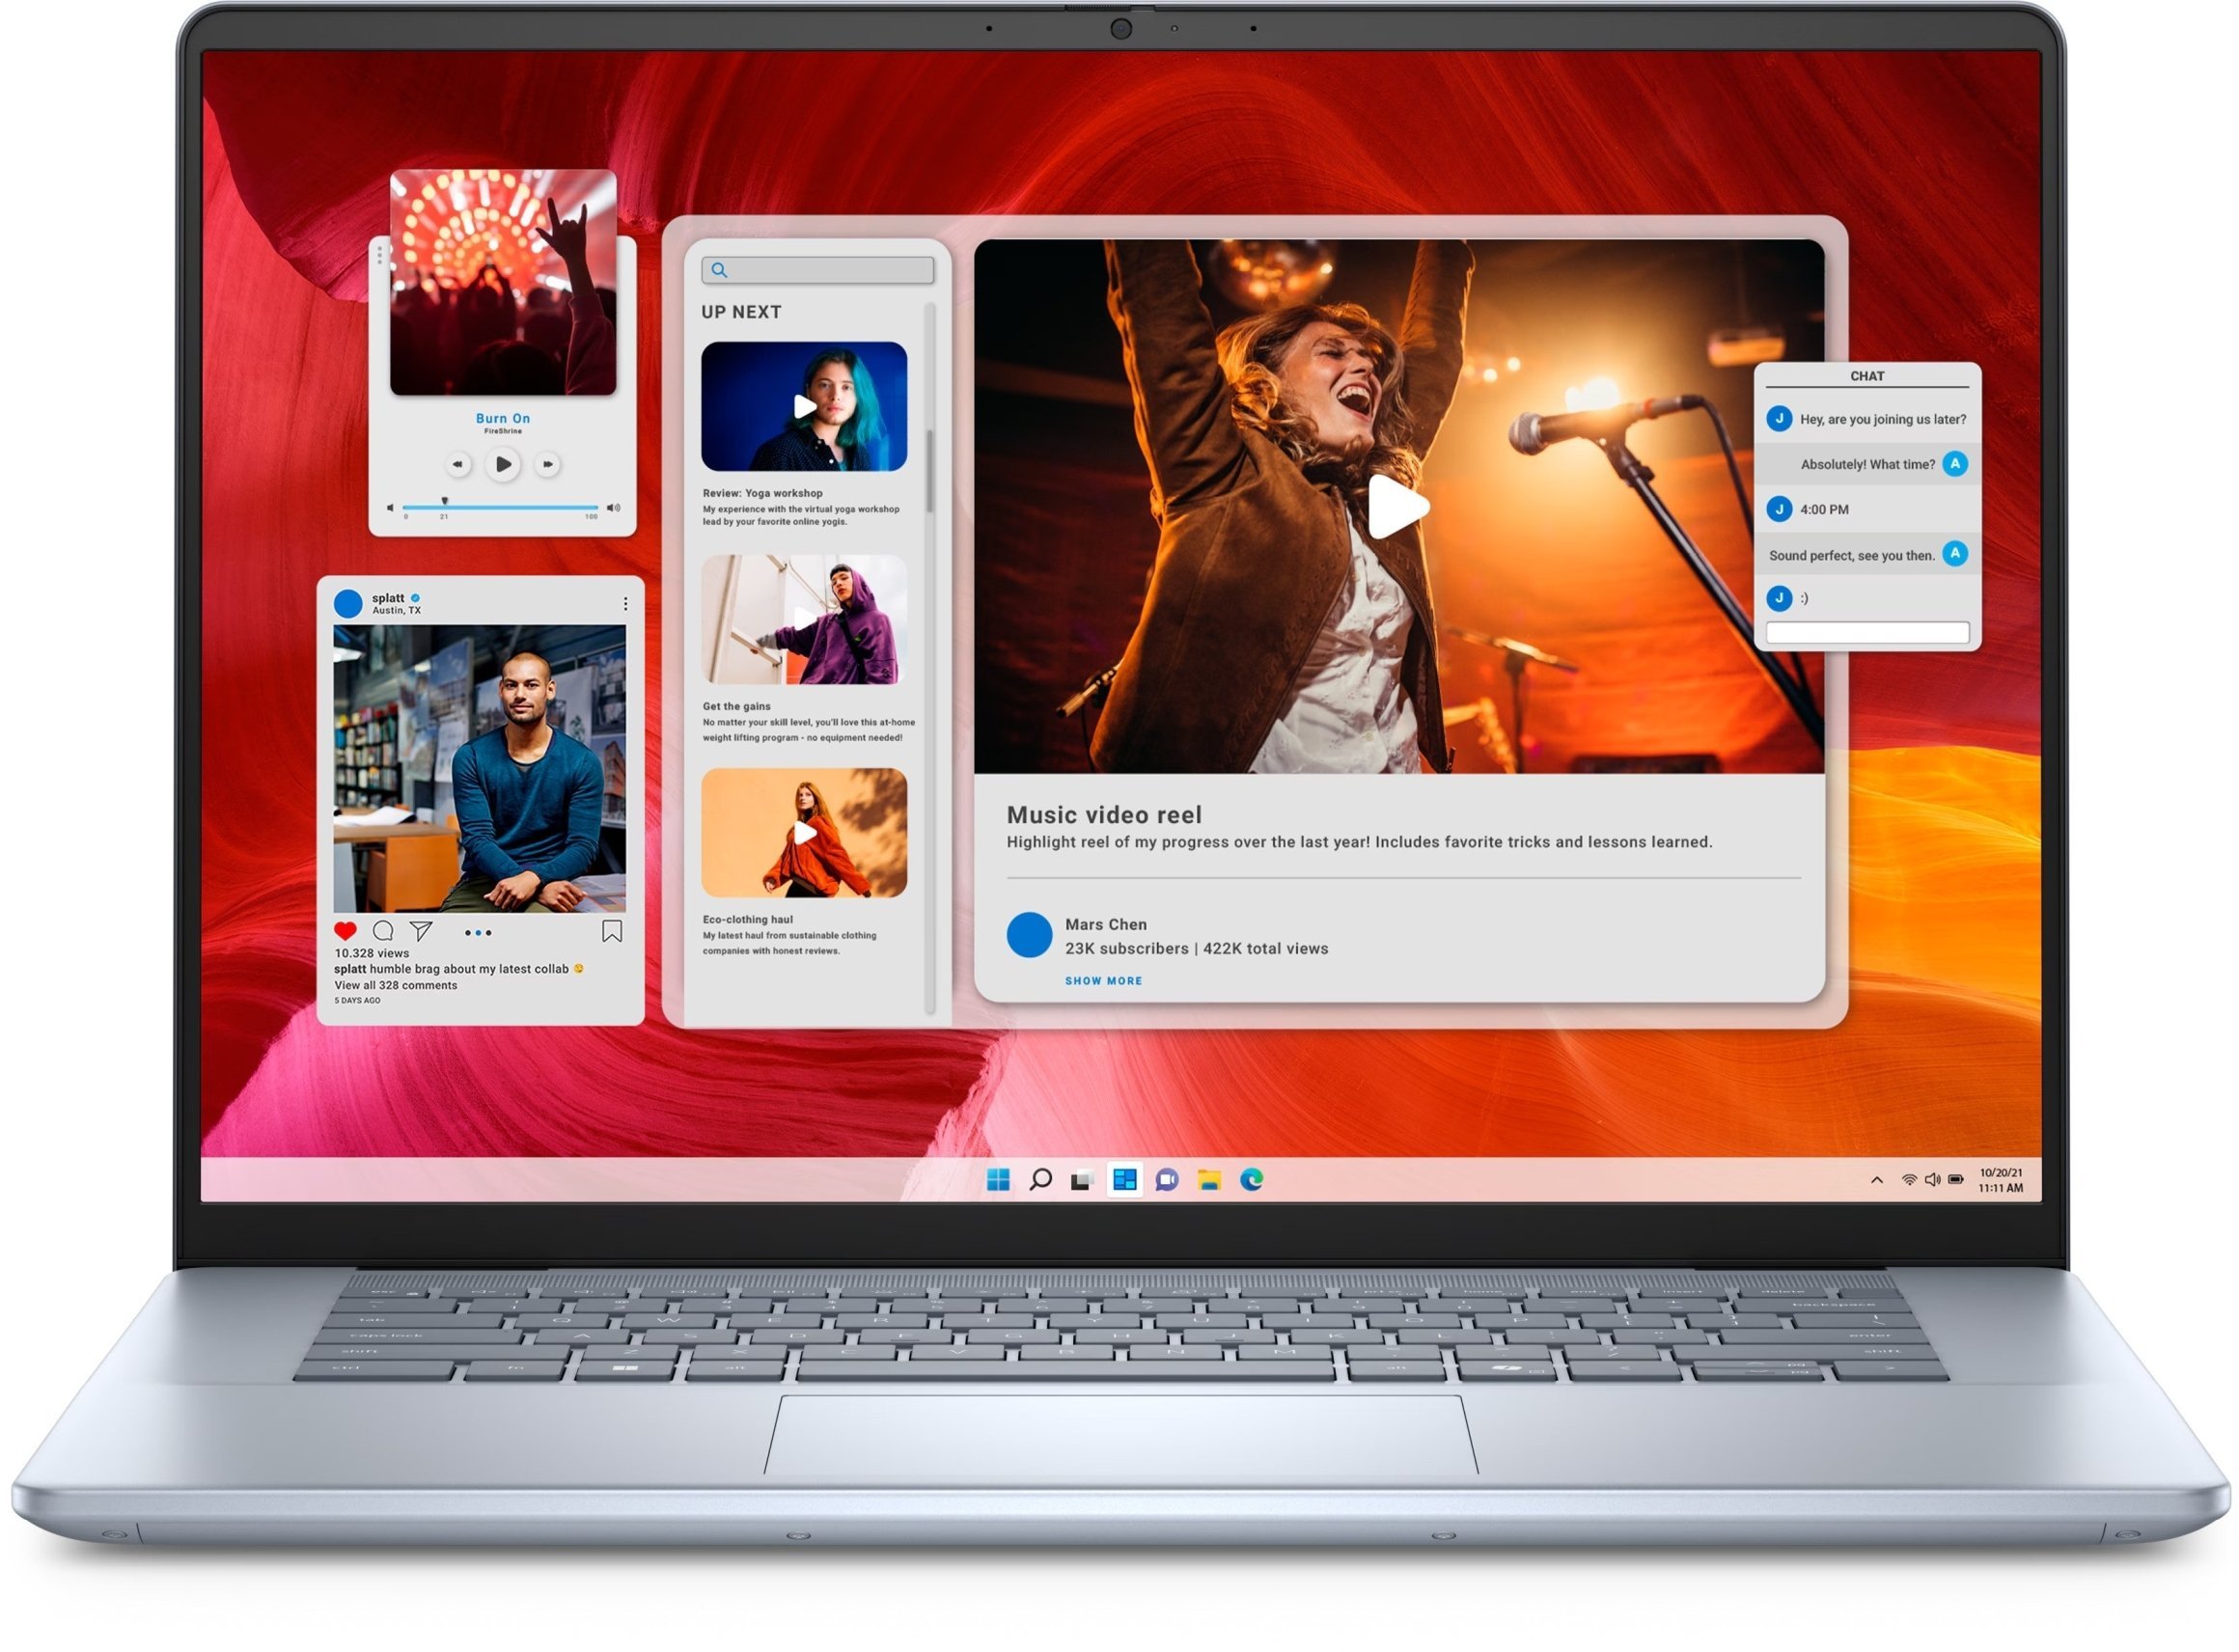The height and width of the screenshot is (1652, 2239).
Task: Mute the speaker in the music player
Action: (392, 508)
